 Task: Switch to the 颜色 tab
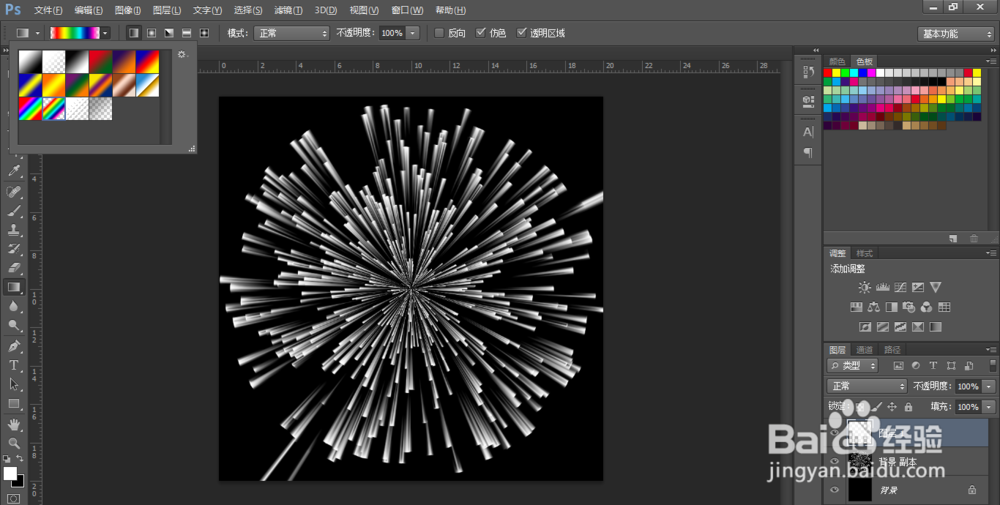837,61
